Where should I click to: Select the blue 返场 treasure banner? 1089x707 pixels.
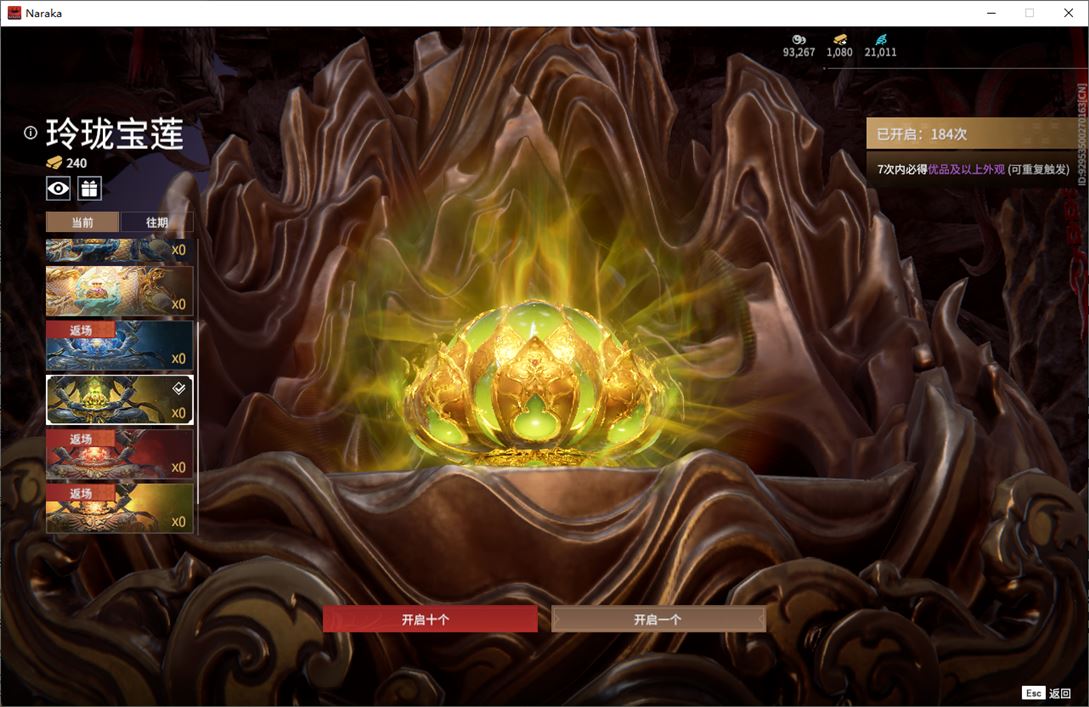coord(119,345)
